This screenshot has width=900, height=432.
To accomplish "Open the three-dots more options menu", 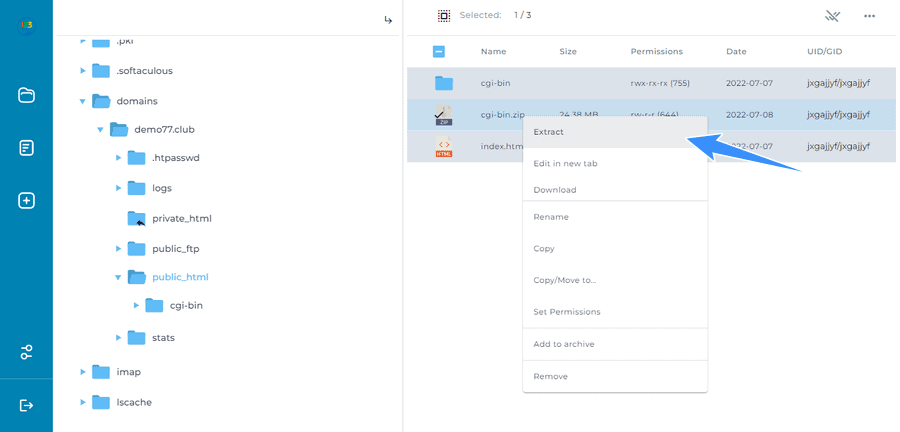I will click(870, 16).
